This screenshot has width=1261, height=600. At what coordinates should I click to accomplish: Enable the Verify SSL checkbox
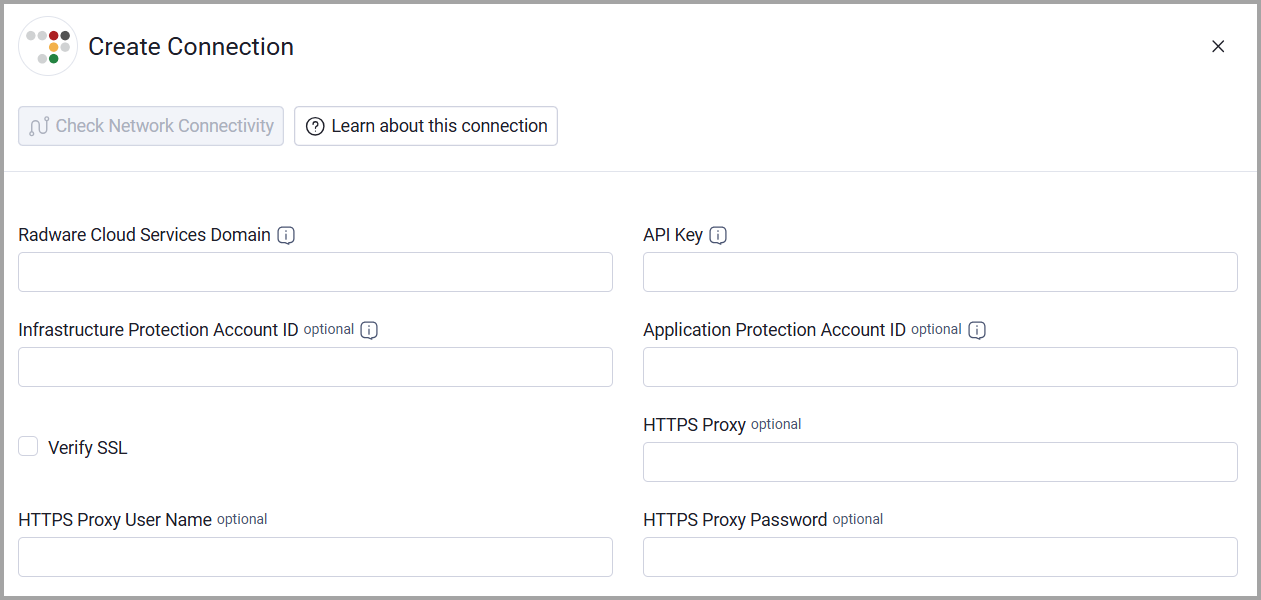[x=28, y=446]
